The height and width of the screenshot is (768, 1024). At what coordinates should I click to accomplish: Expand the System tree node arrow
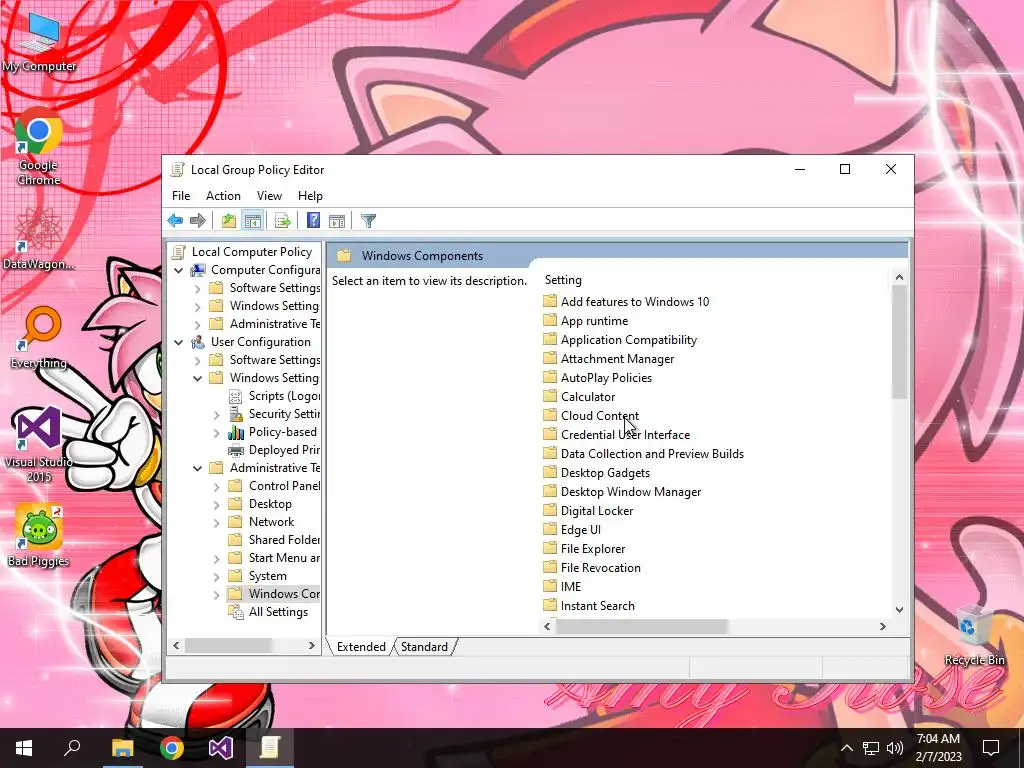pyautogui.click(x=216, y=577)
